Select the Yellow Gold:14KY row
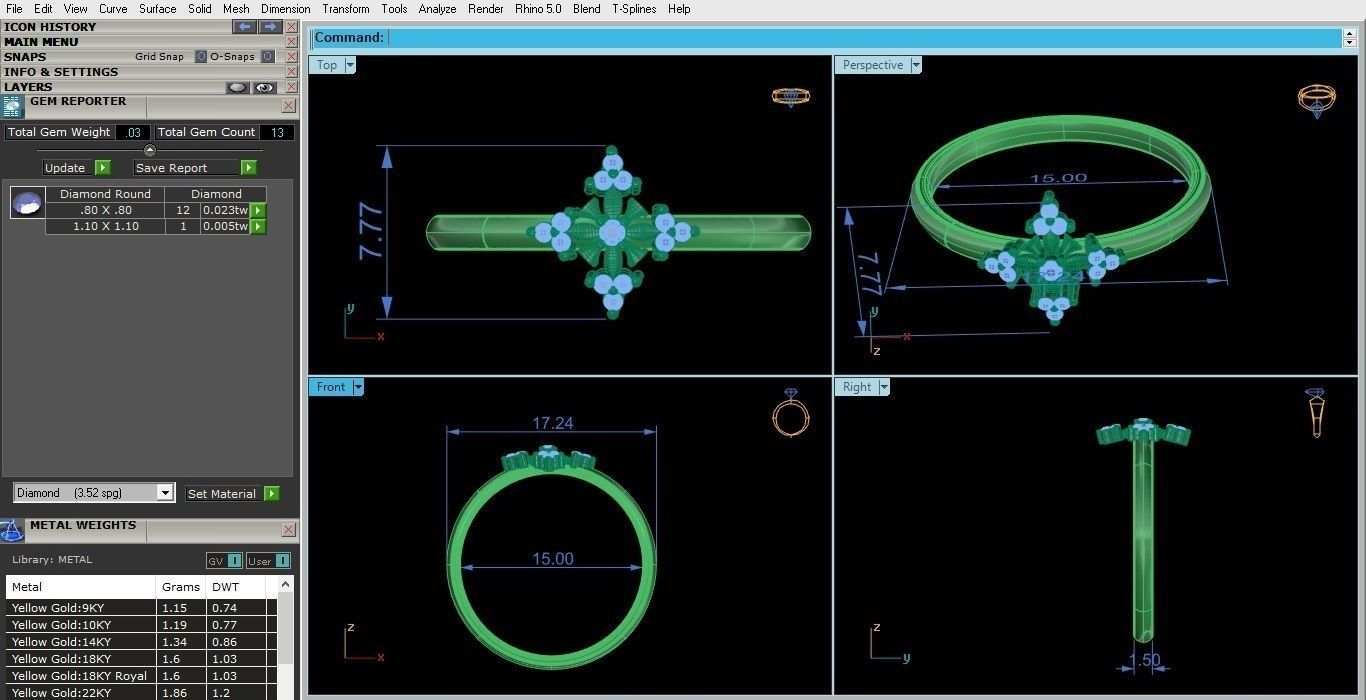The width and height of the screenshot is (1366, 700). click(142, 642)
